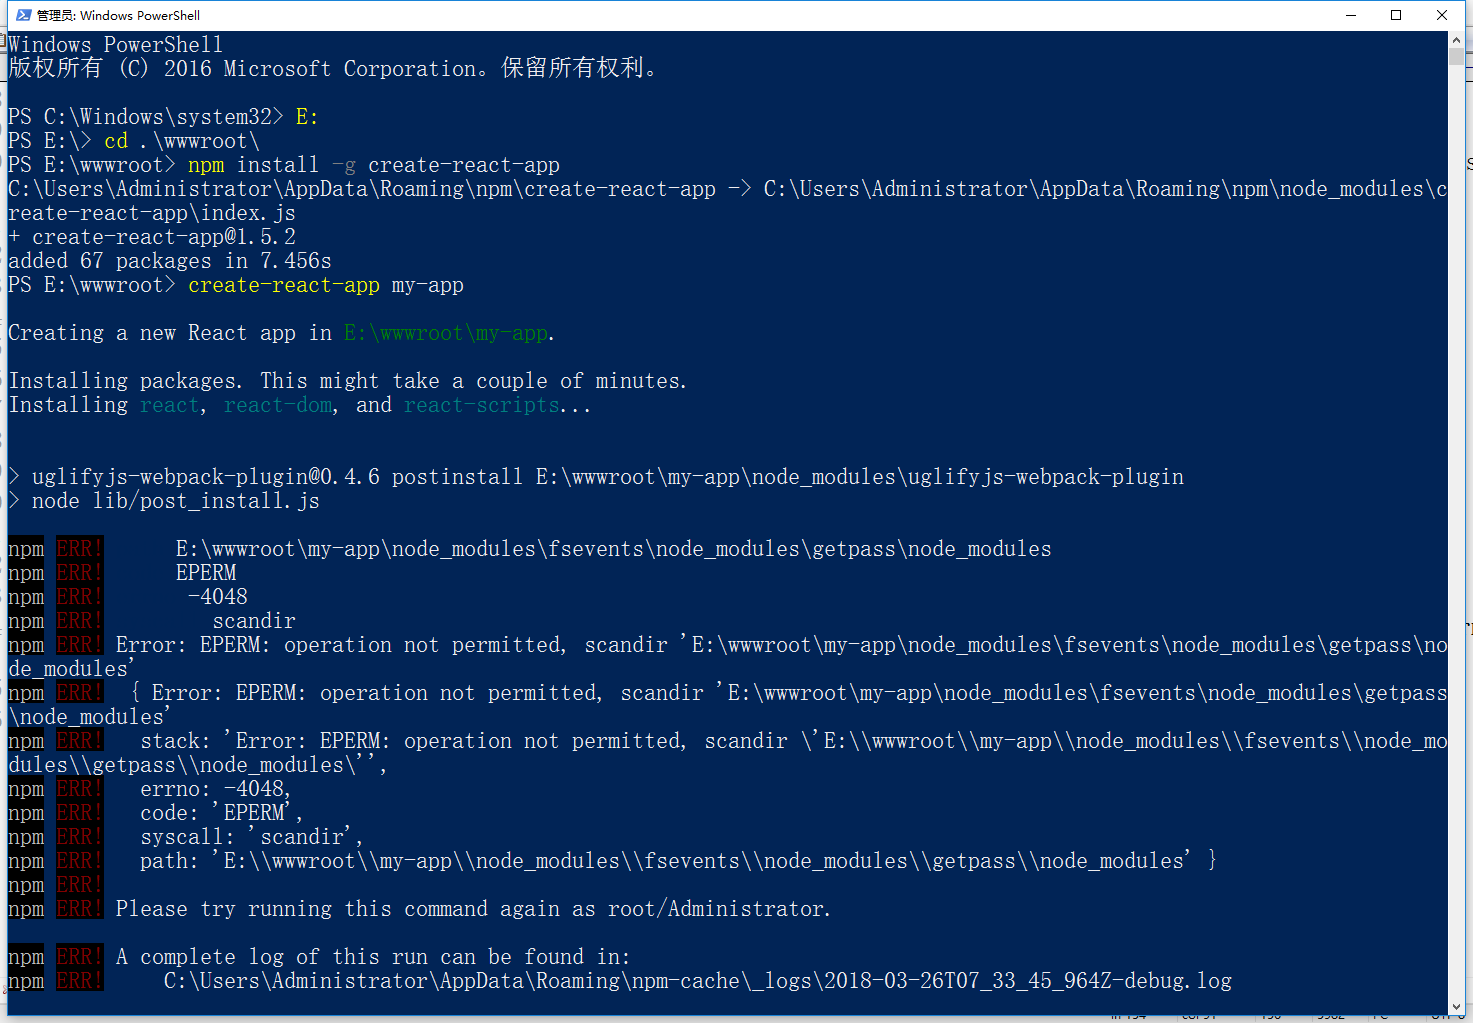Click the scrollbar down arrow
This screenshot has height=1023, width=1473.
[x=1457, y=1008]
